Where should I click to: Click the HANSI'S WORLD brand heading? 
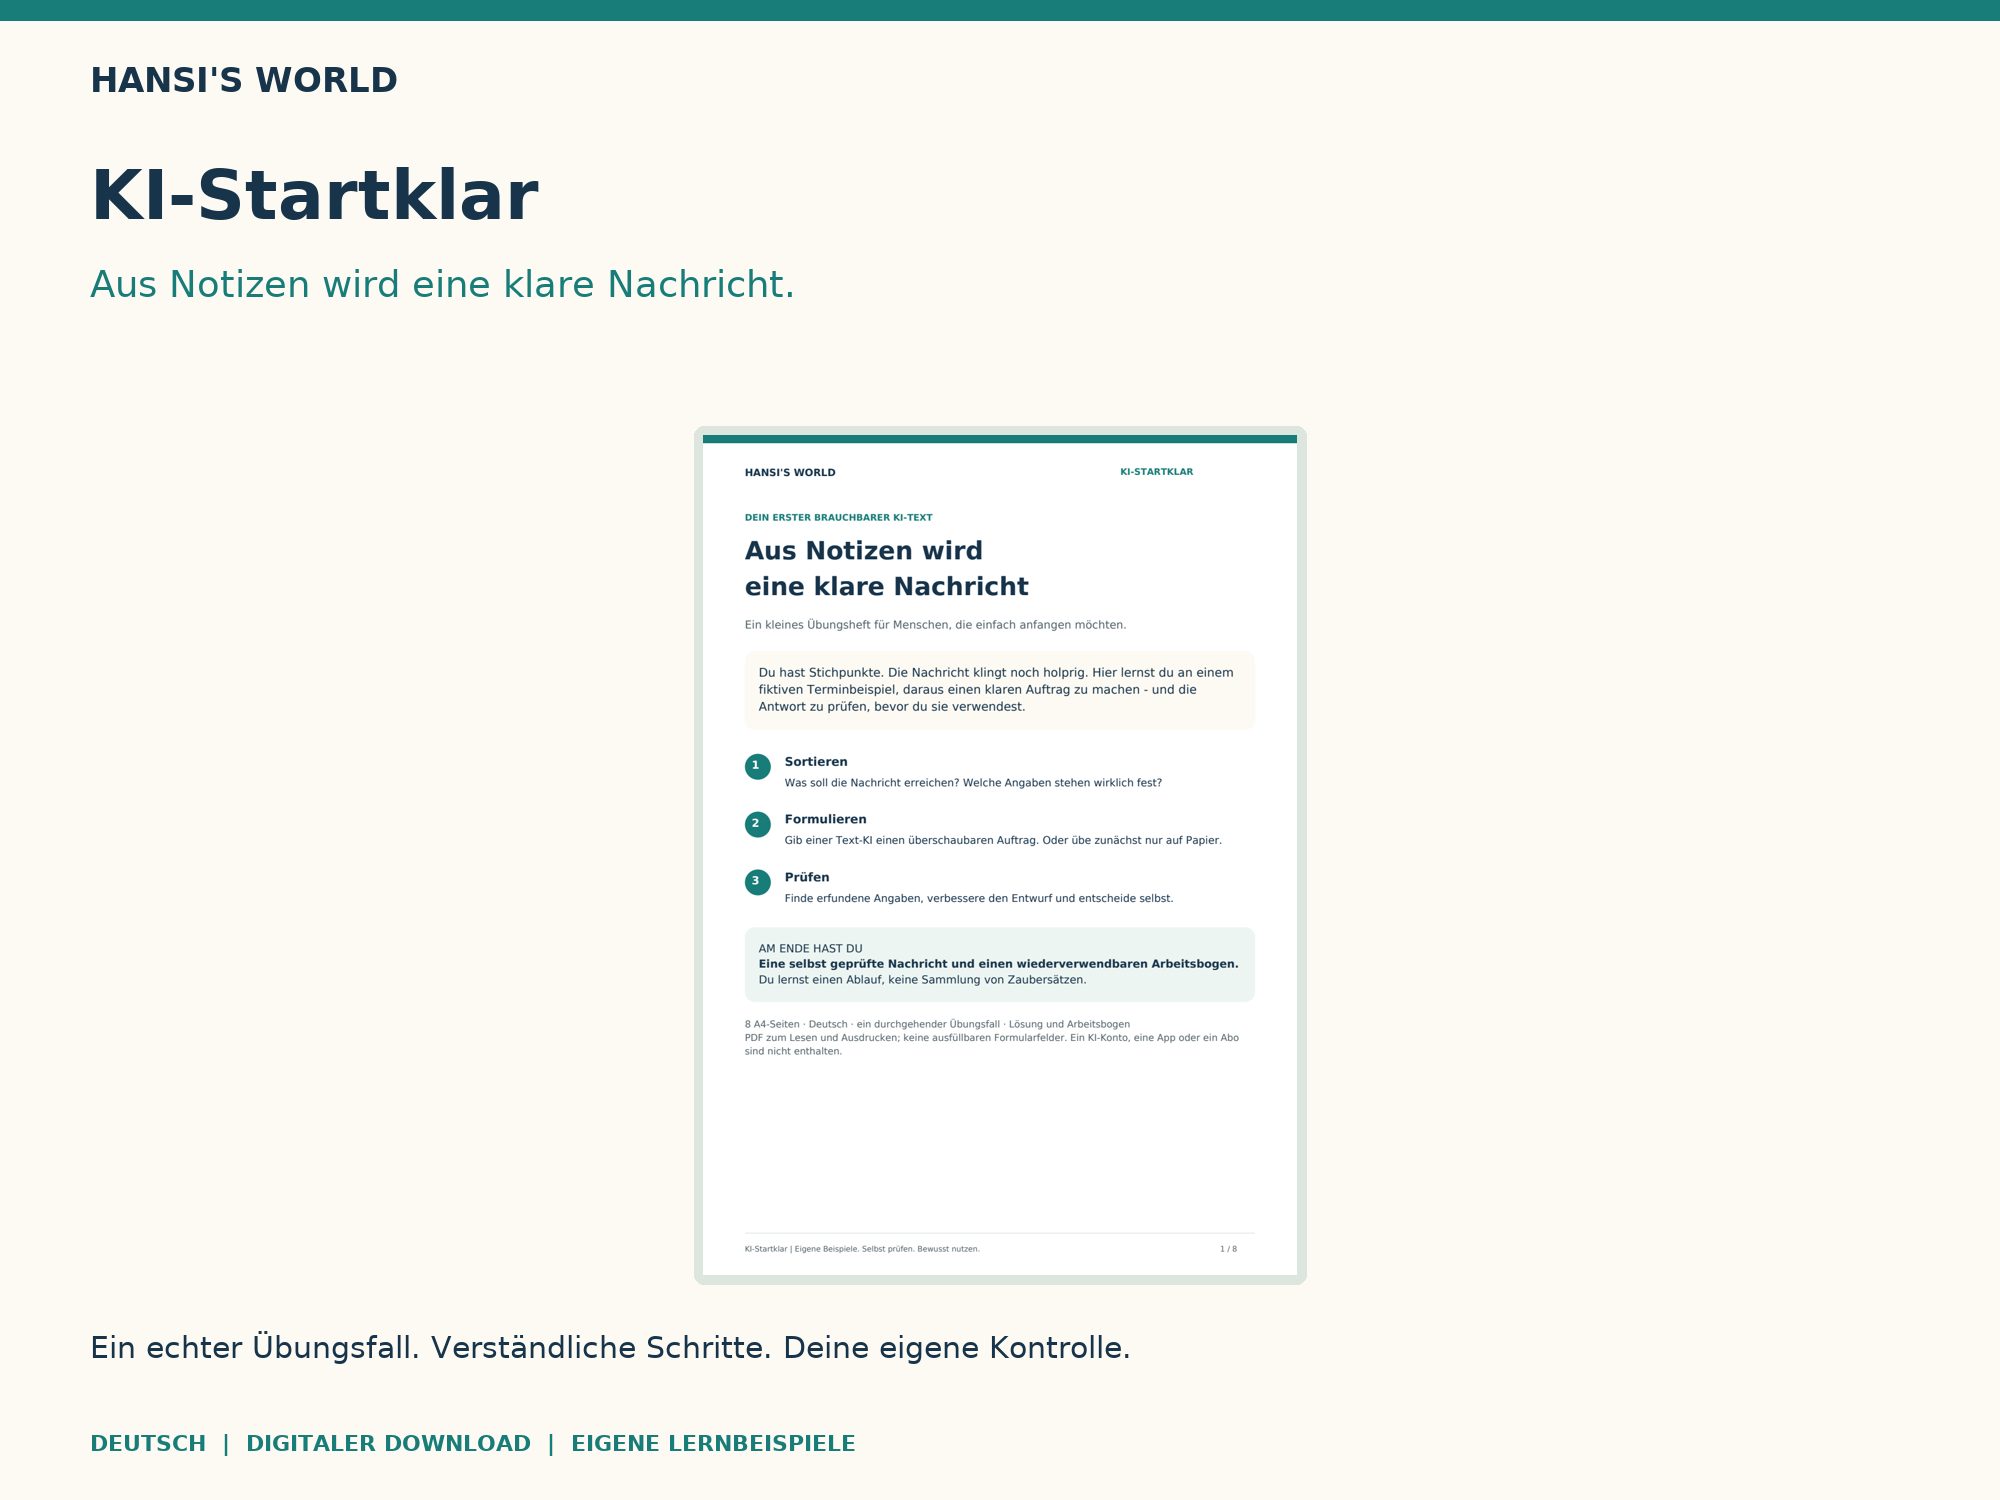tap(244, 81)
